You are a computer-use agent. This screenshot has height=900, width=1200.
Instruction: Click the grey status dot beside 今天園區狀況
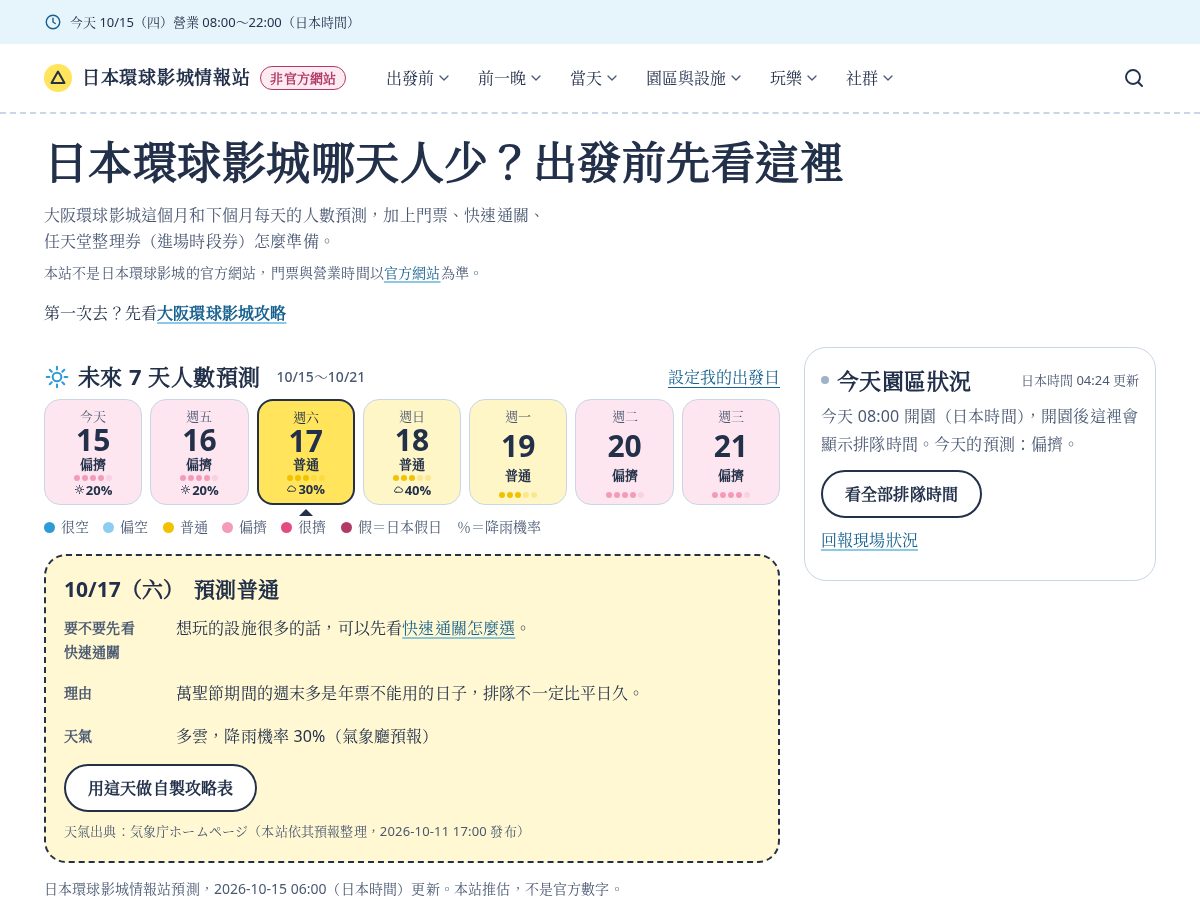click(825, 380)
